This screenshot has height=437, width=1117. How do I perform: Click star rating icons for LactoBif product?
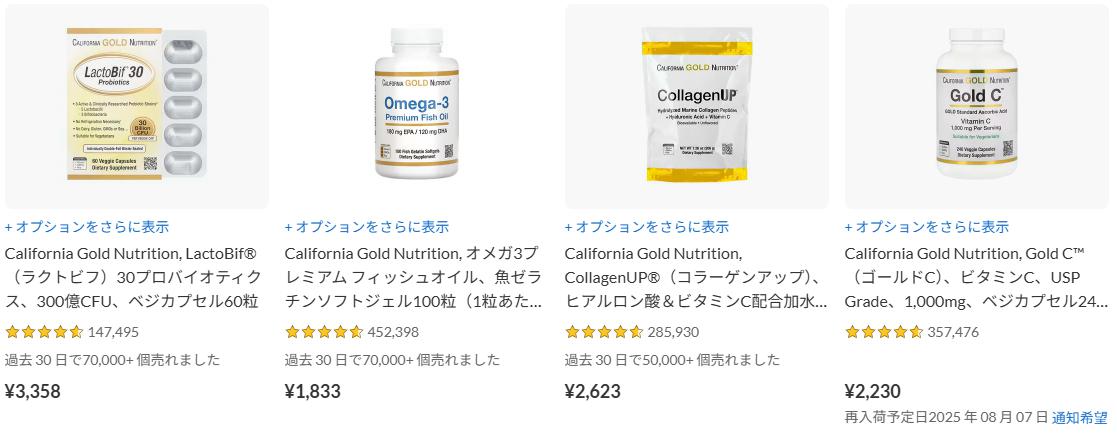[44, 331]
